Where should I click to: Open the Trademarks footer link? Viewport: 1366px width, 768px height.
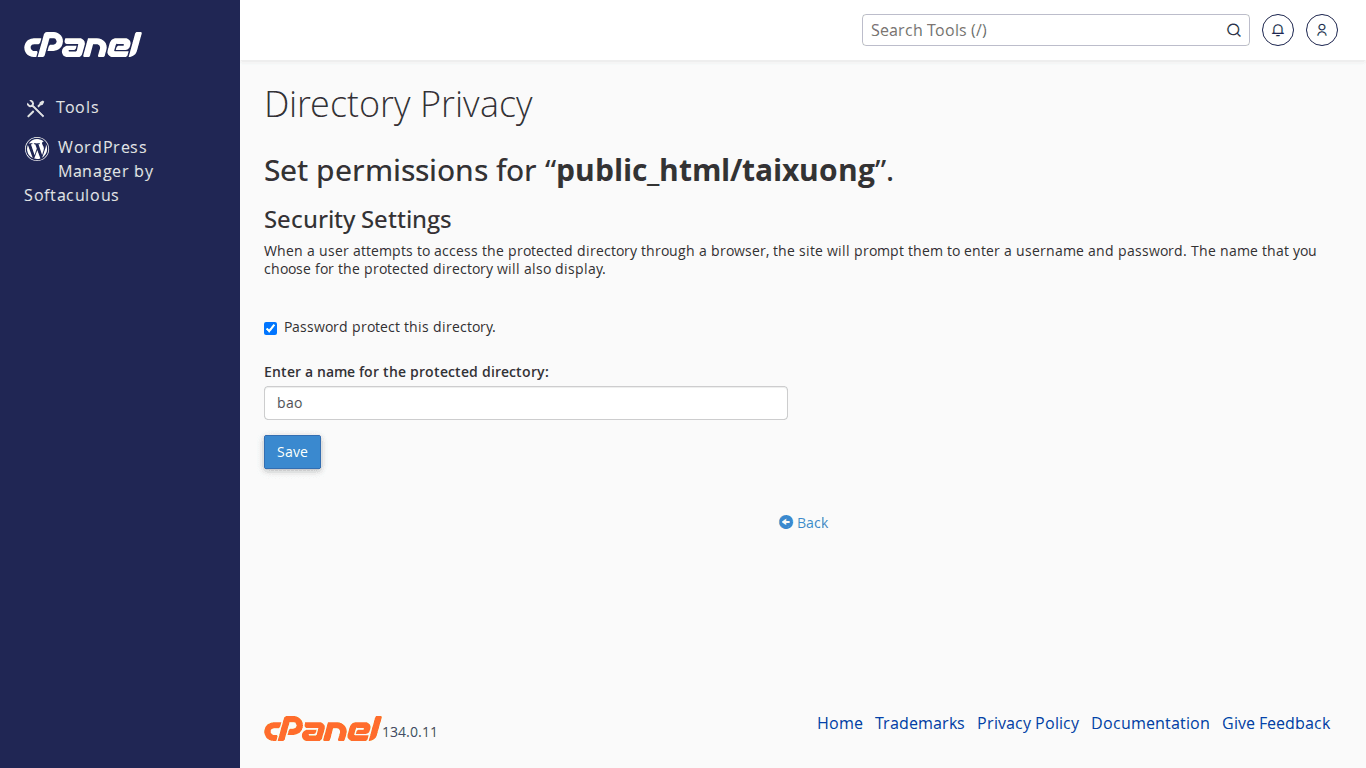pyautogui.click(x=919, y=723)
